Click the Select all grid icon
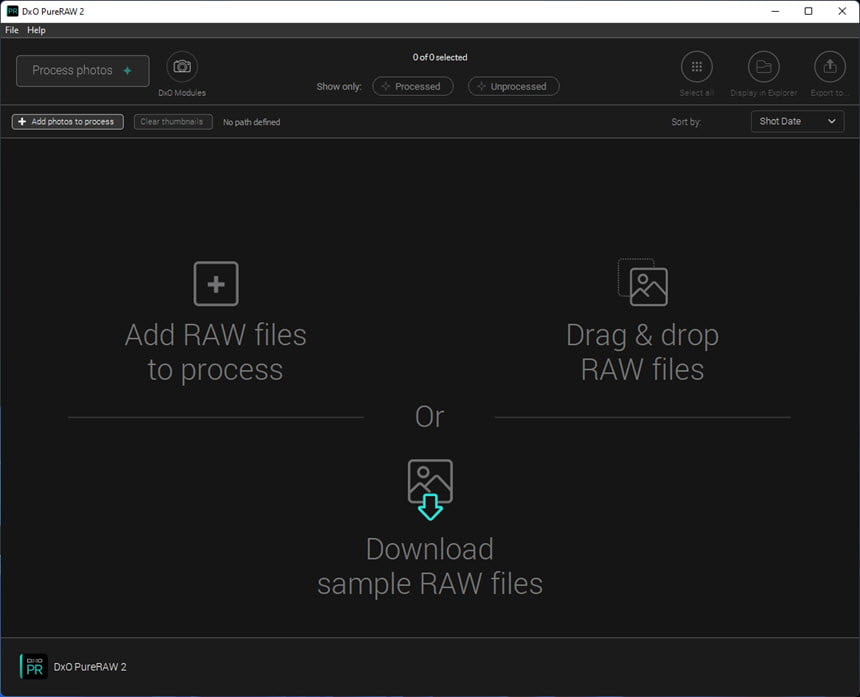Image resolution: width=860 pixels, height=697 pixels. (x=697, y=67)
